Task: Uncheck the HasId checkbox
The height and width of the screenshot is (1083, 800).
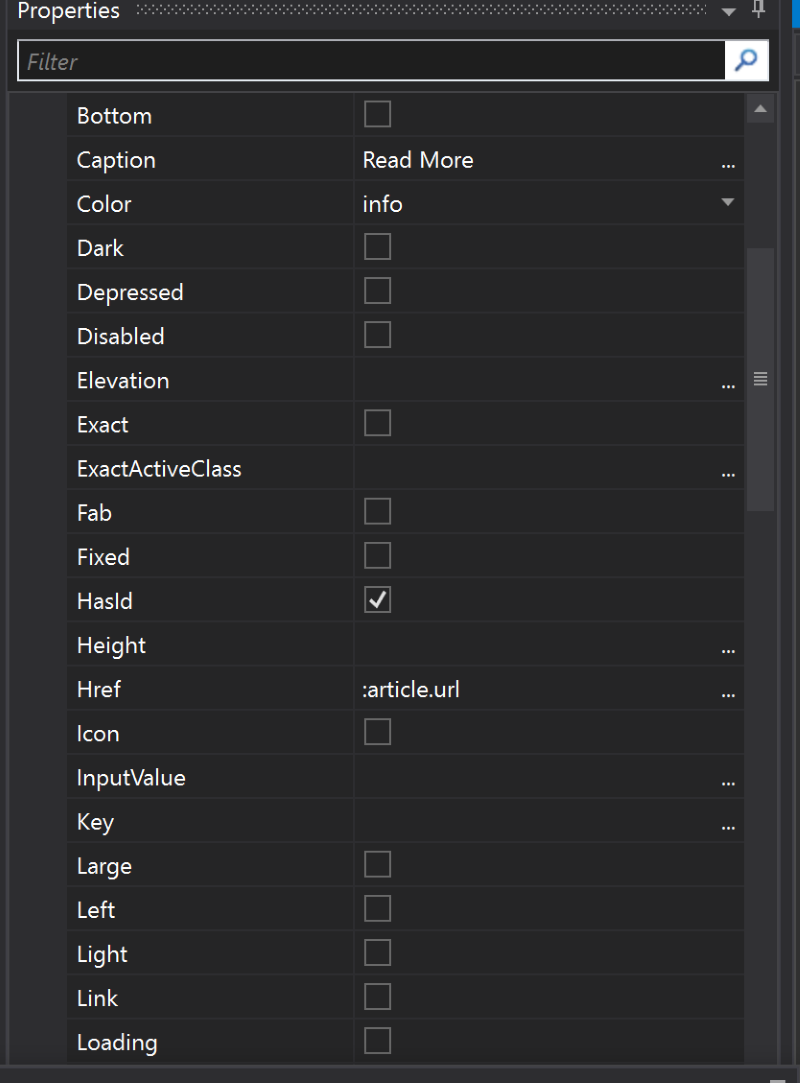Action: (377, 600)
